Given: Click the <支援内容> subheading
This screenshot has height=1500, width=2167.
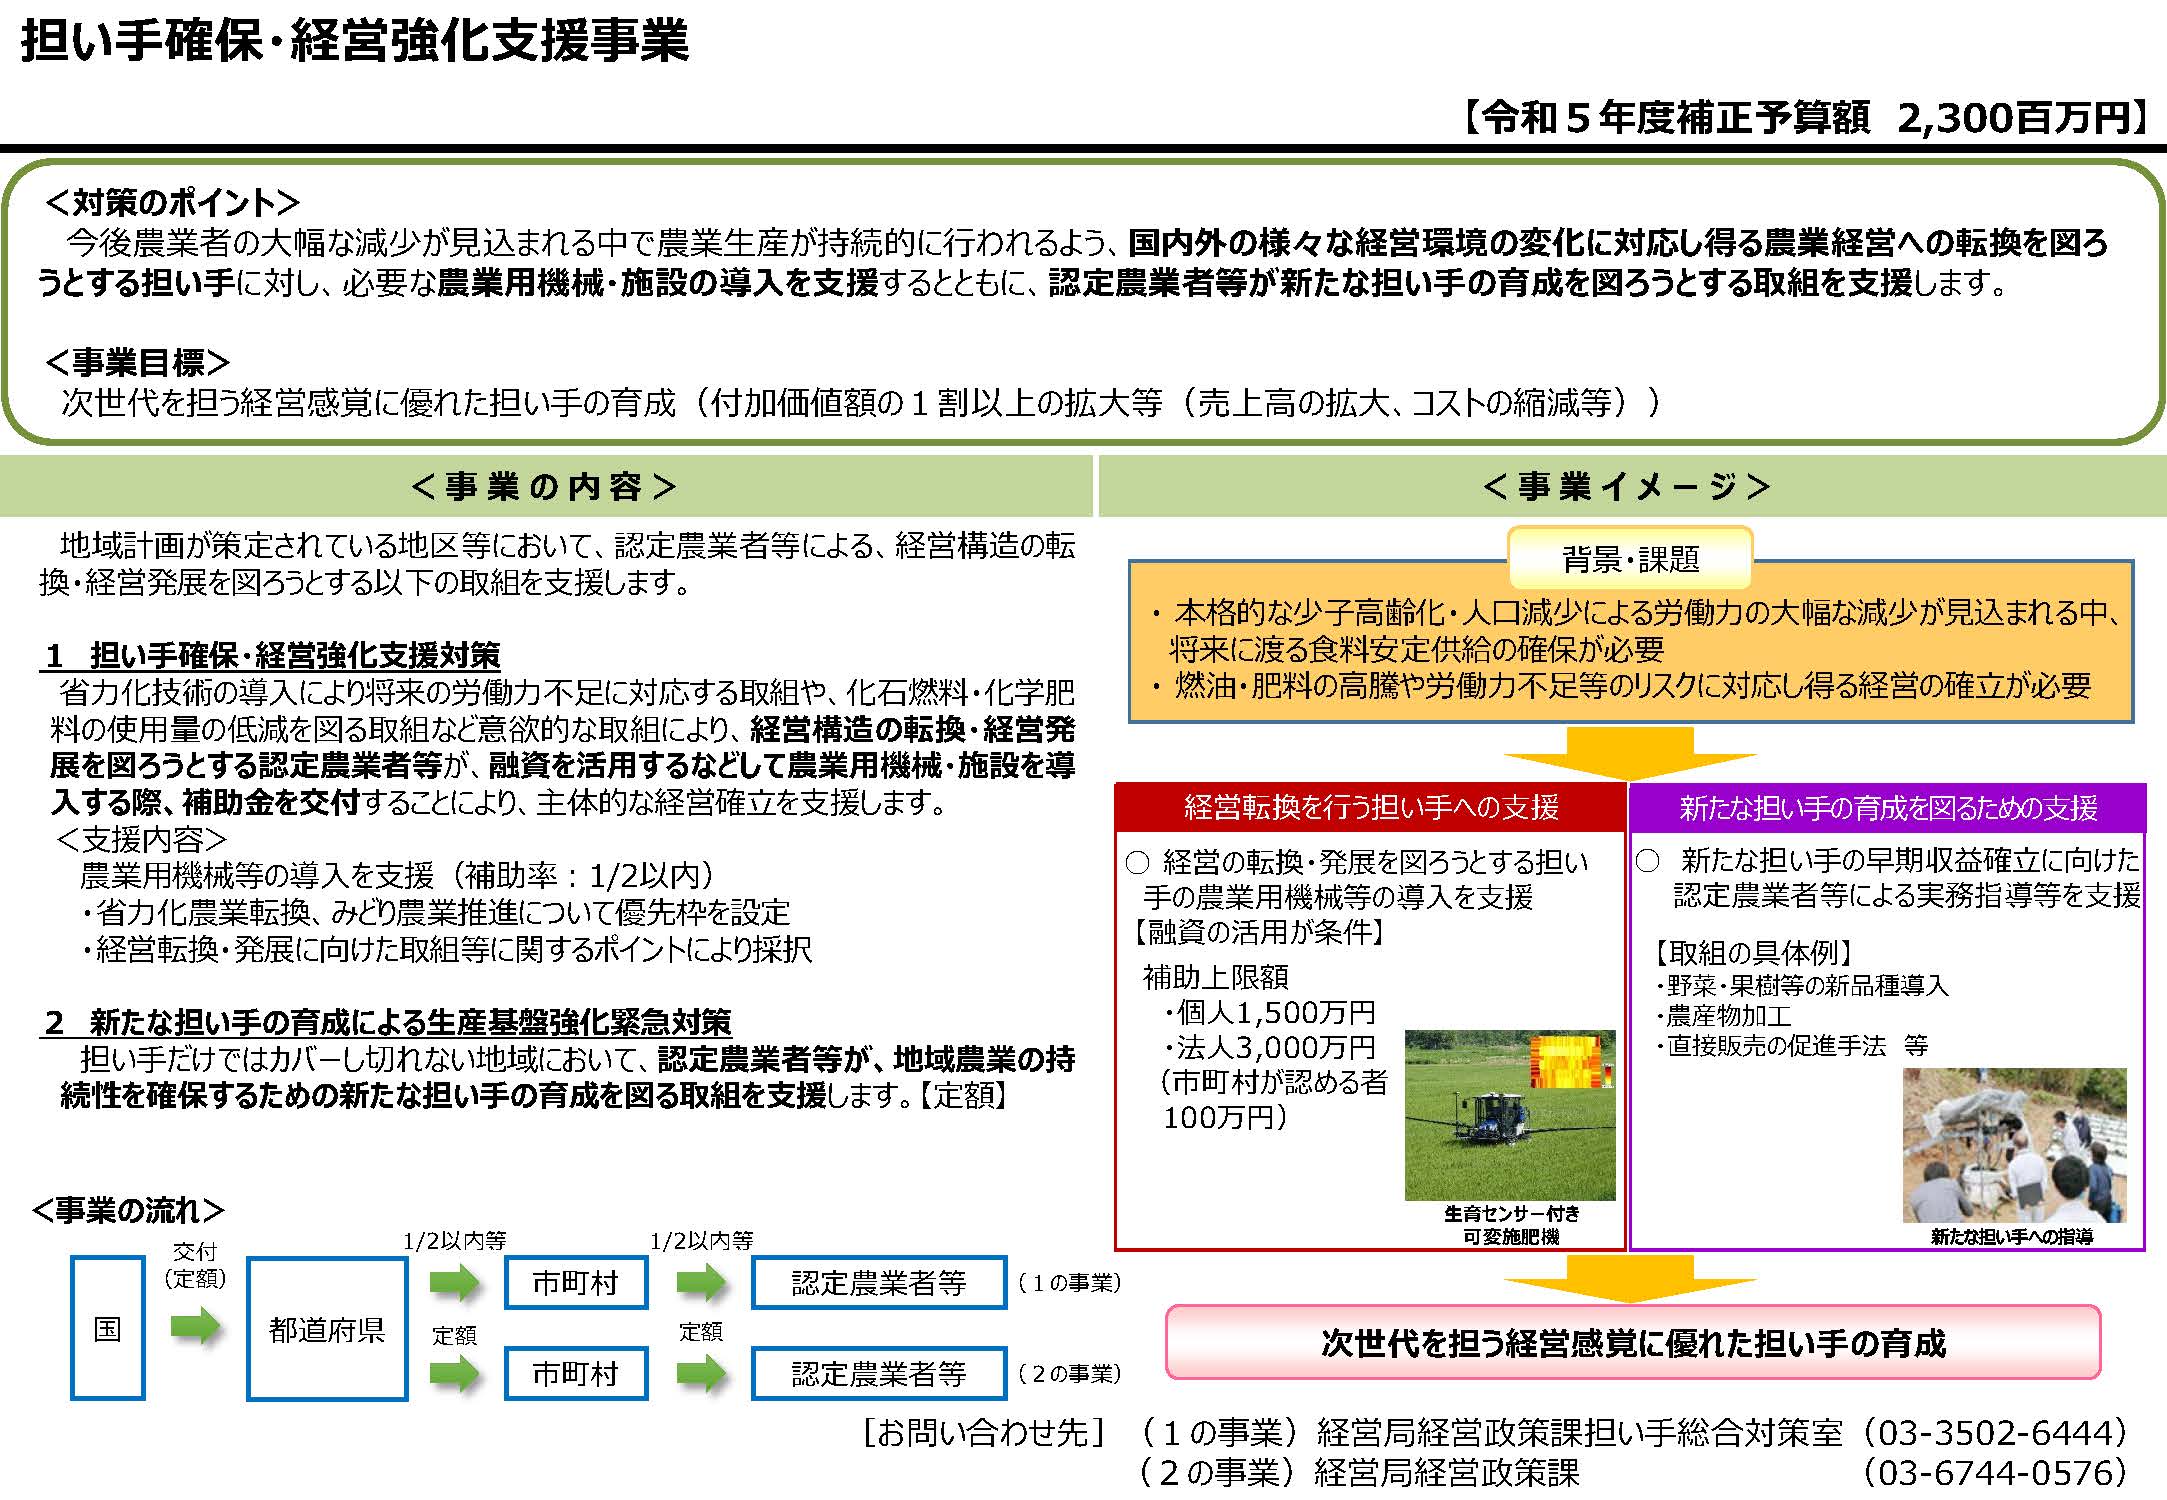Looking at the screenshot, I should point(142,839).
